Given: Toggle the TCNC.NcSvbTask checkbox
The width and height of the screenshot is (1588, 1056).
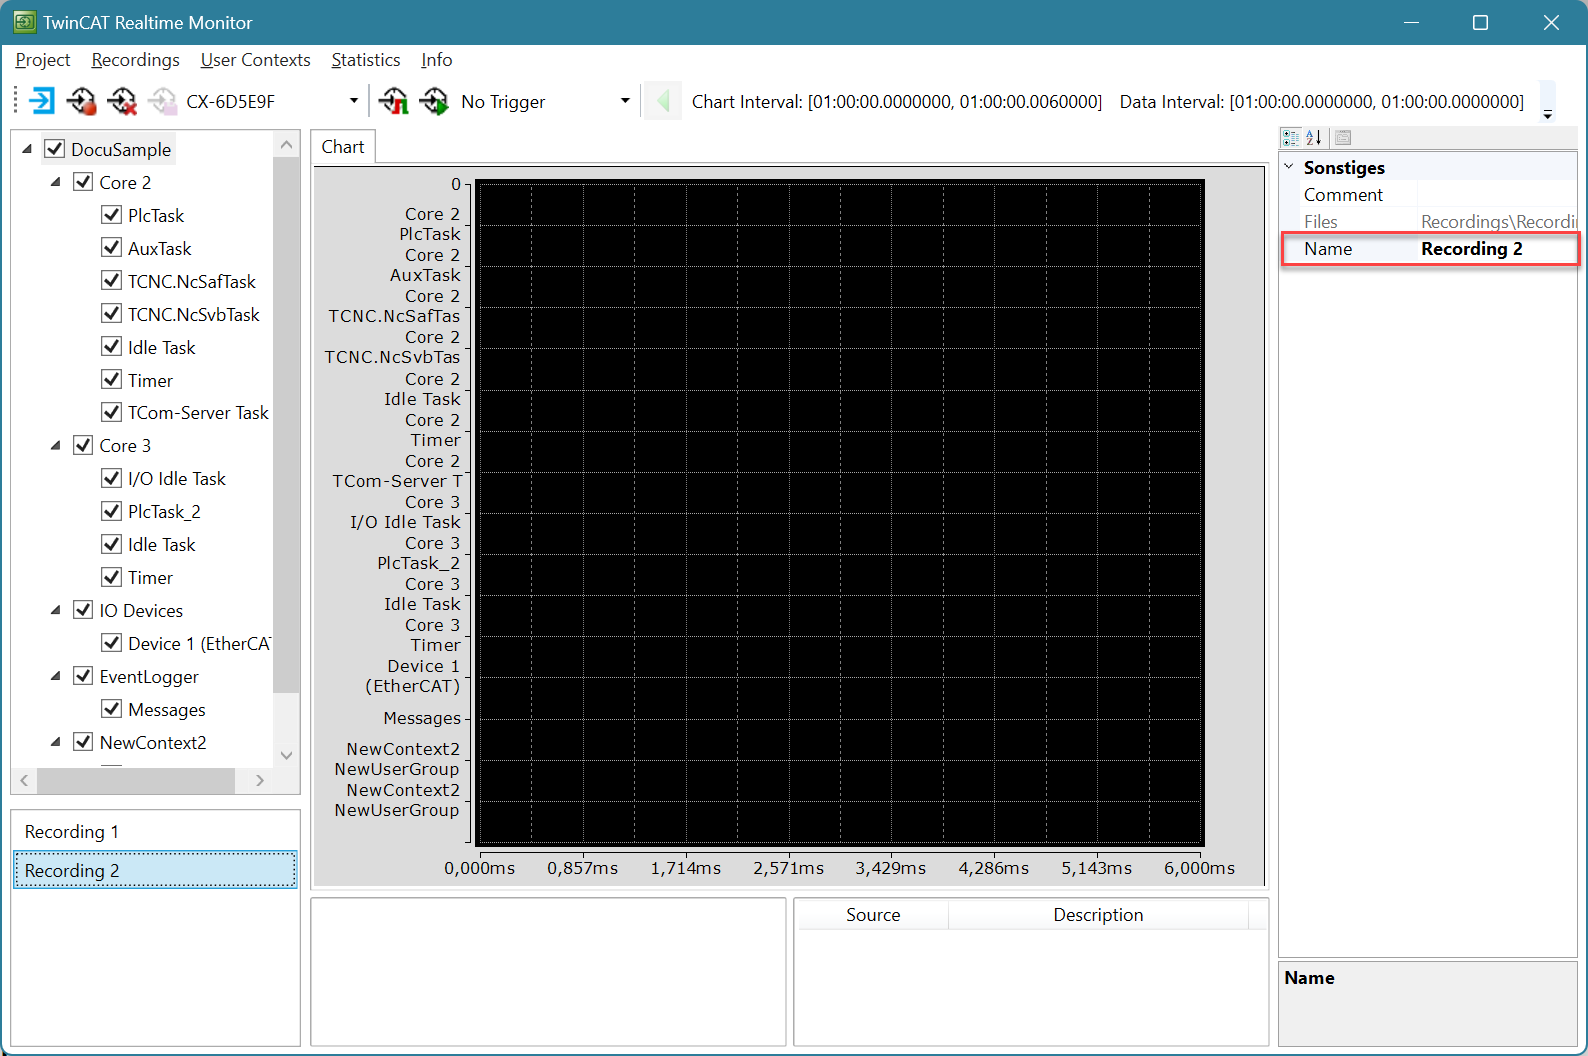Looking at the screenshot, I should point(112,314).
